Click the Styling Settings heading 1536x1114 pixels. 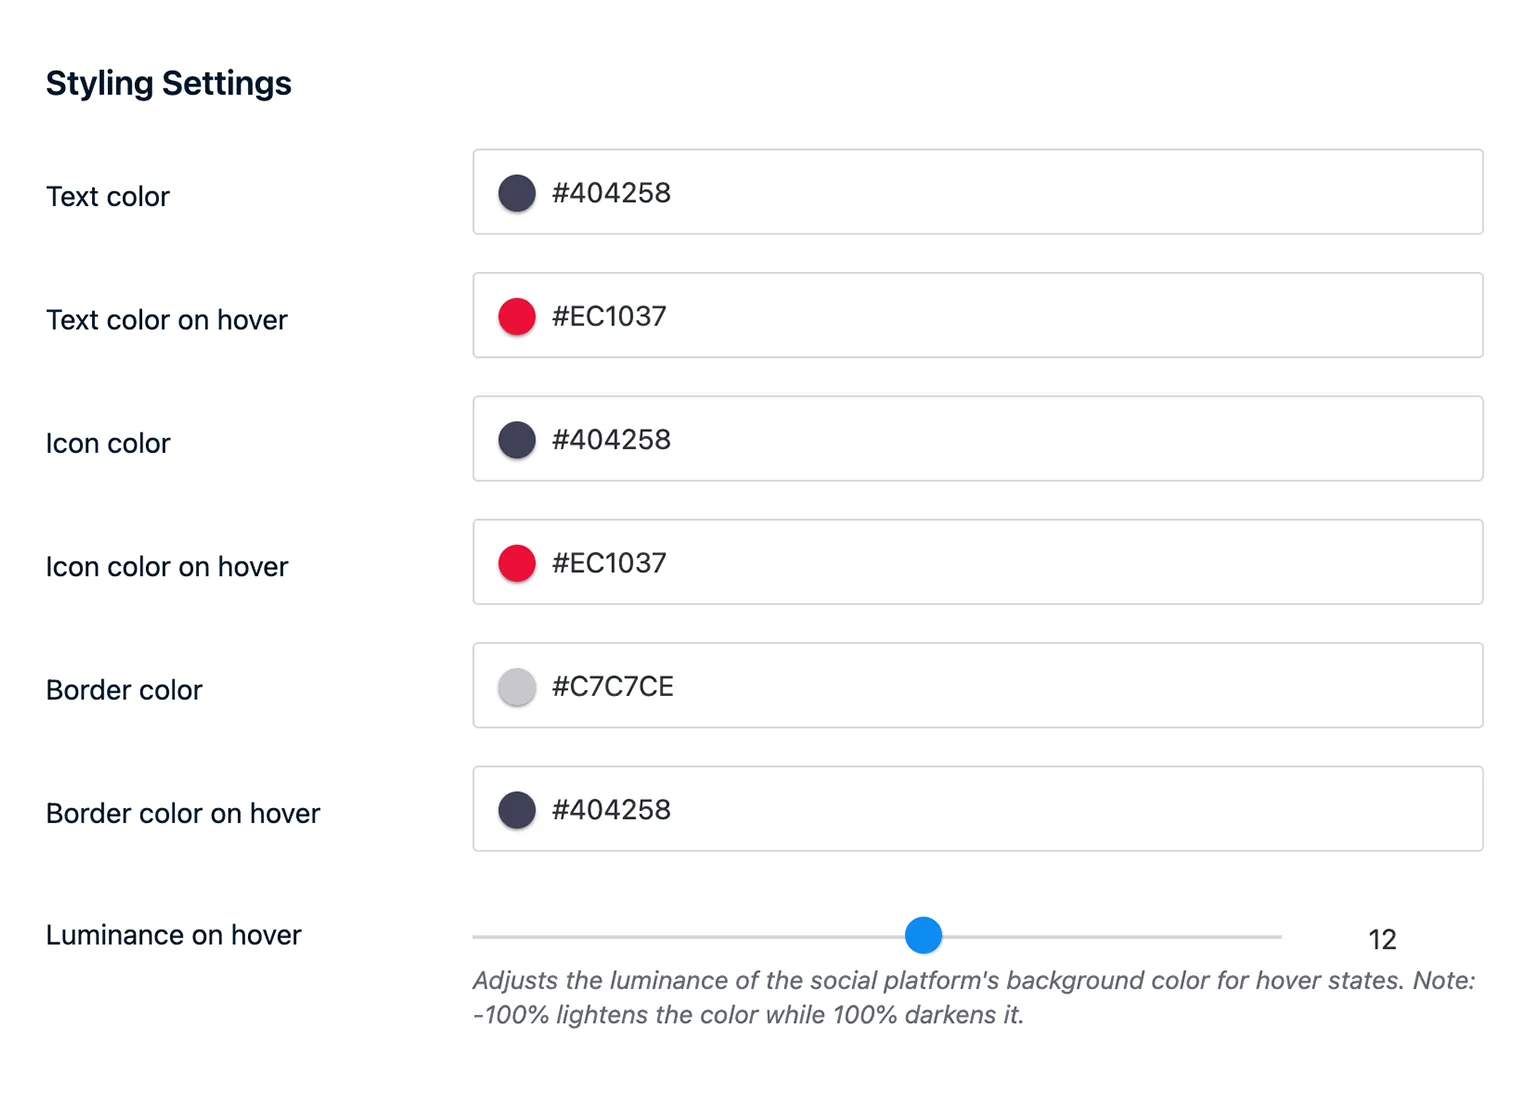point(168,83)
